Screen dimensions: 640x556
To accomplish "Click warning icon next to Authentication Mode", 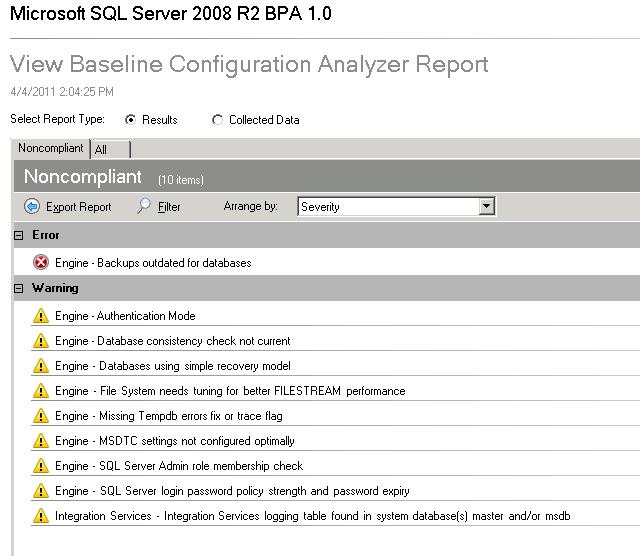I will [41, 316].
